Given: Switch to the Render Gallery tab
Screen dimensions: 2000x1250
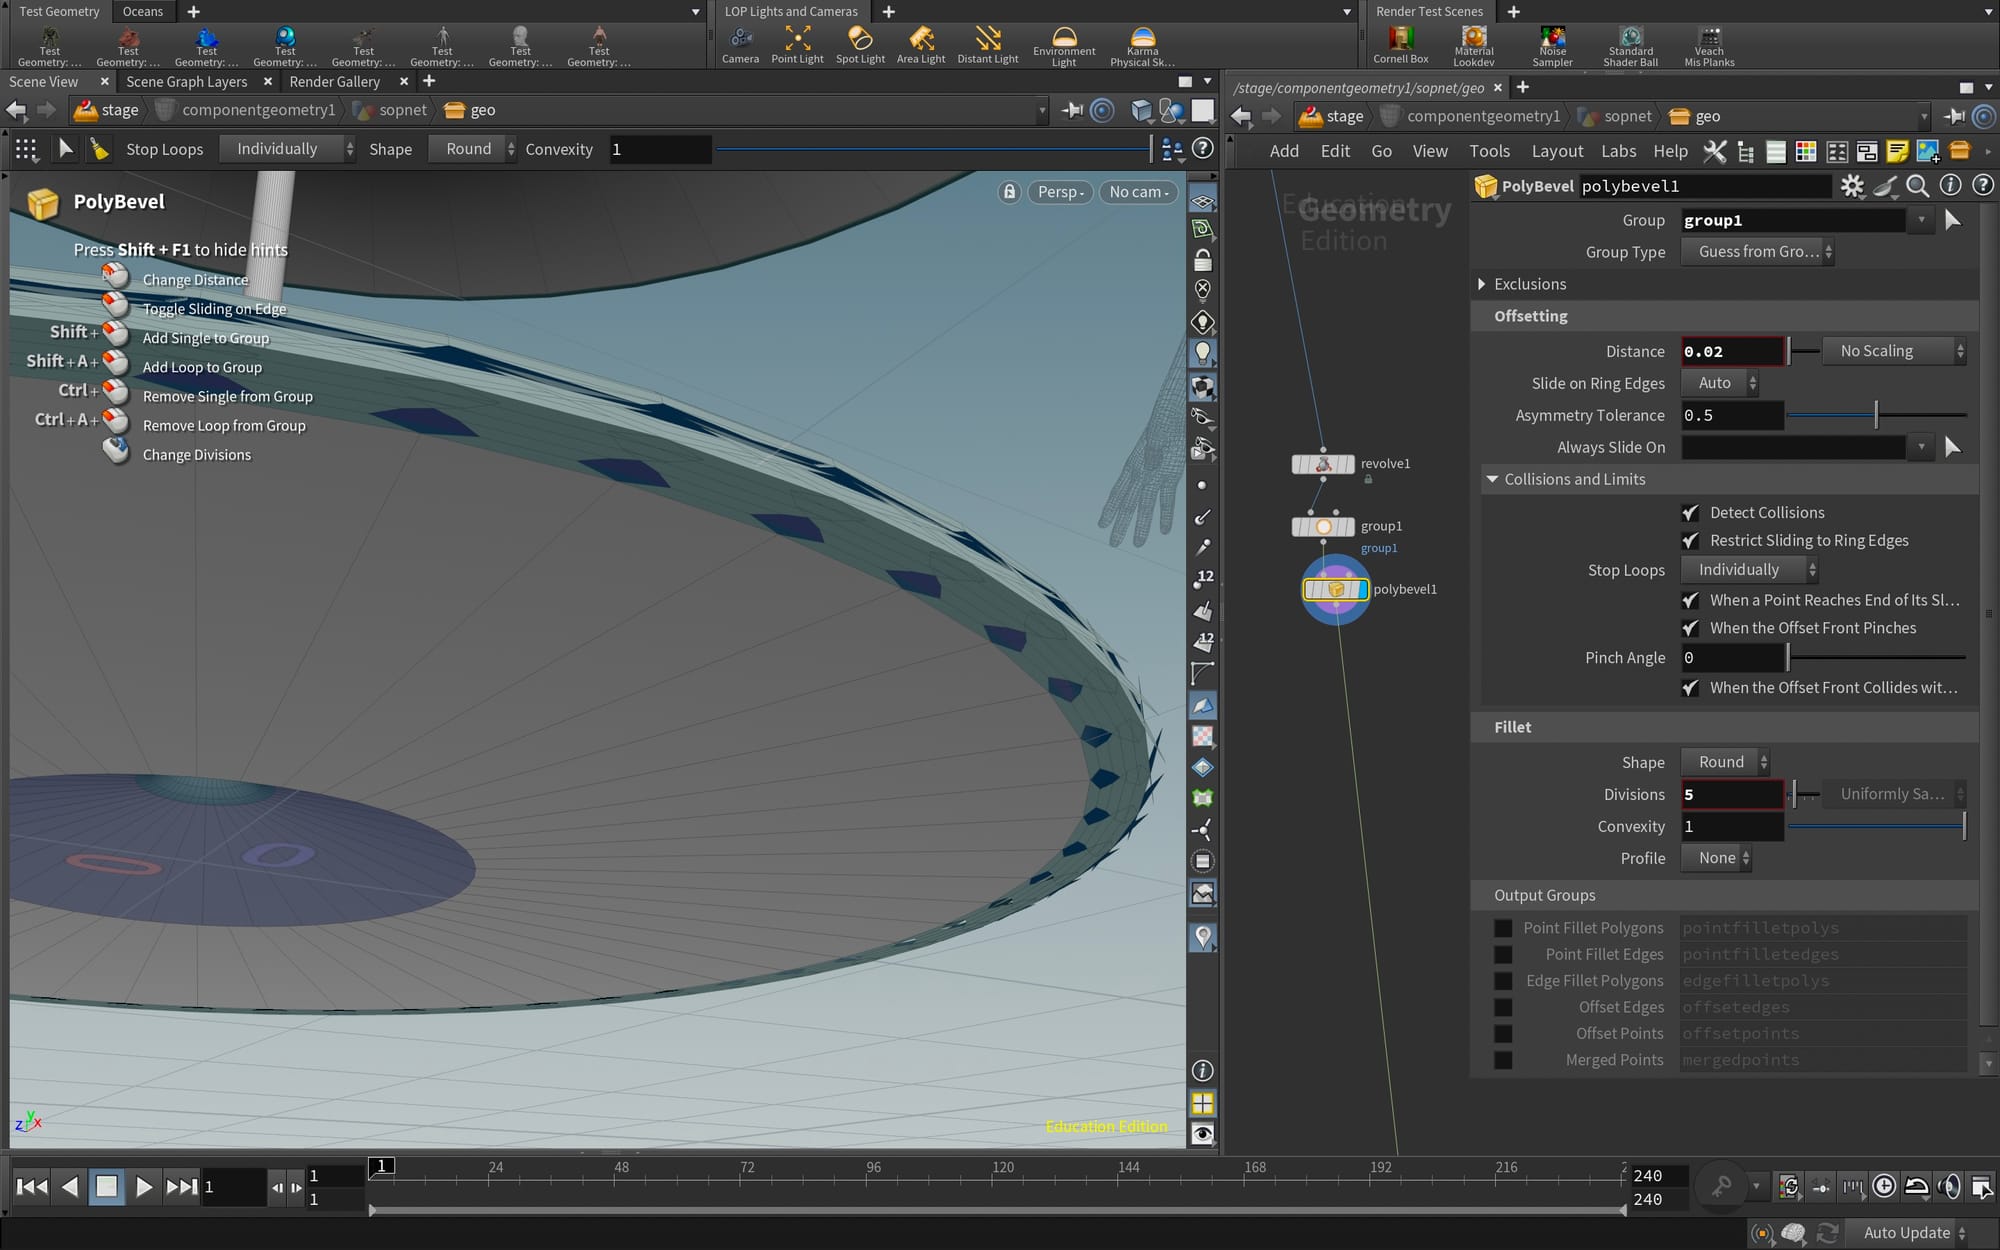Looking at the screenshot, I should pyautogui.click(x=334, y=82).
